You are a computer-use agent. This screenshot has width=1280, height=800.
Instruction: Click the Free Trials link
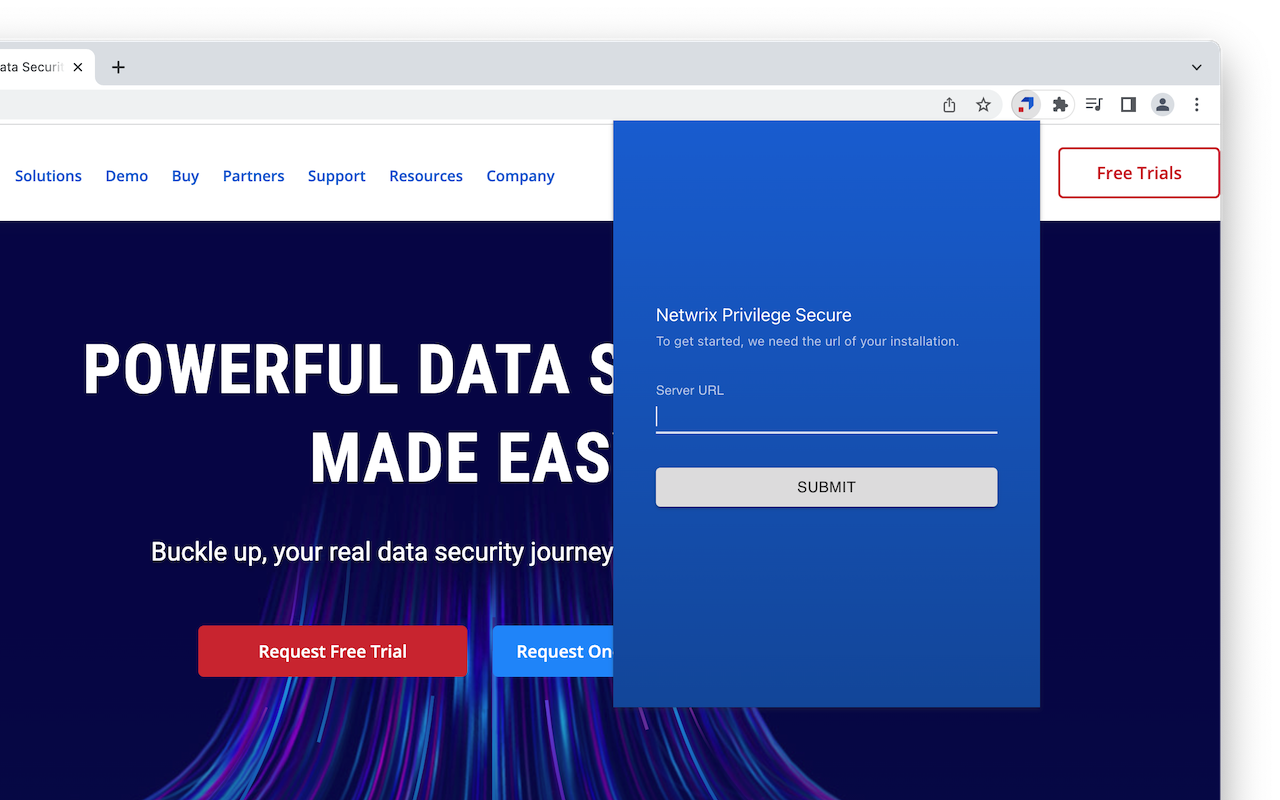pos(1138,172)
